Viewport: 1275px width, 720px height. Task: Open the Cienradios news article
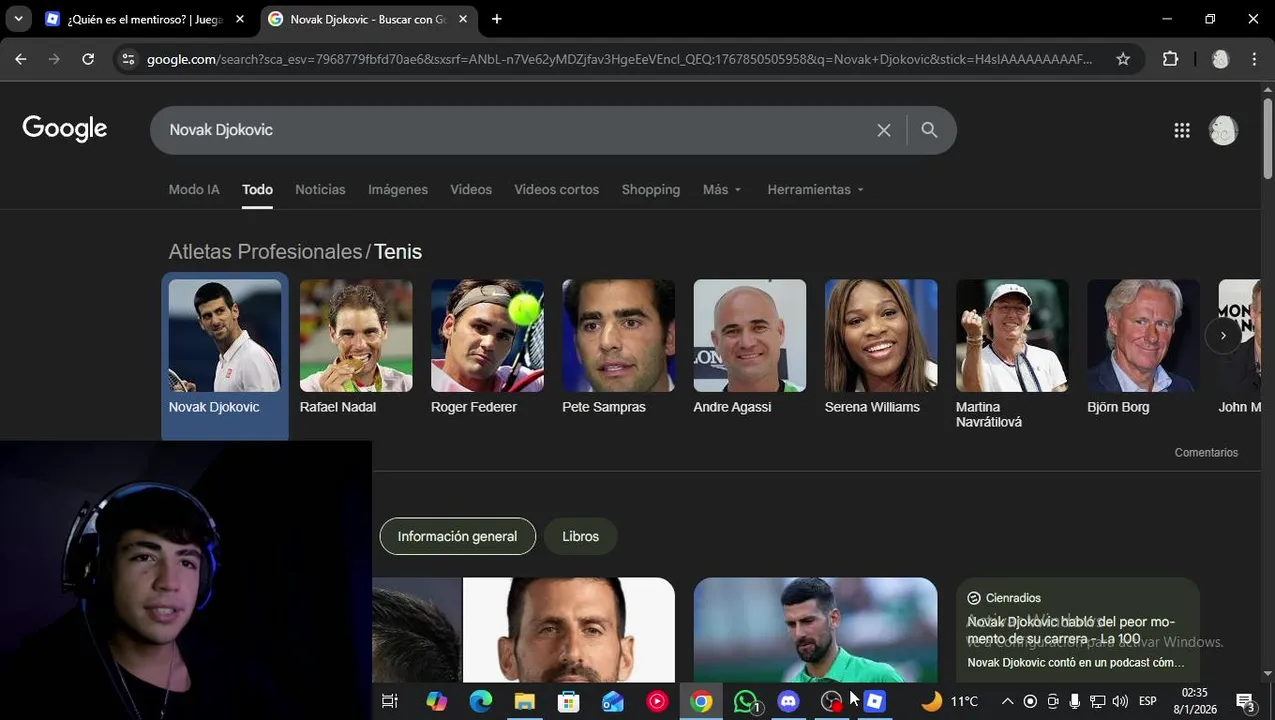tap(1077, 630)
